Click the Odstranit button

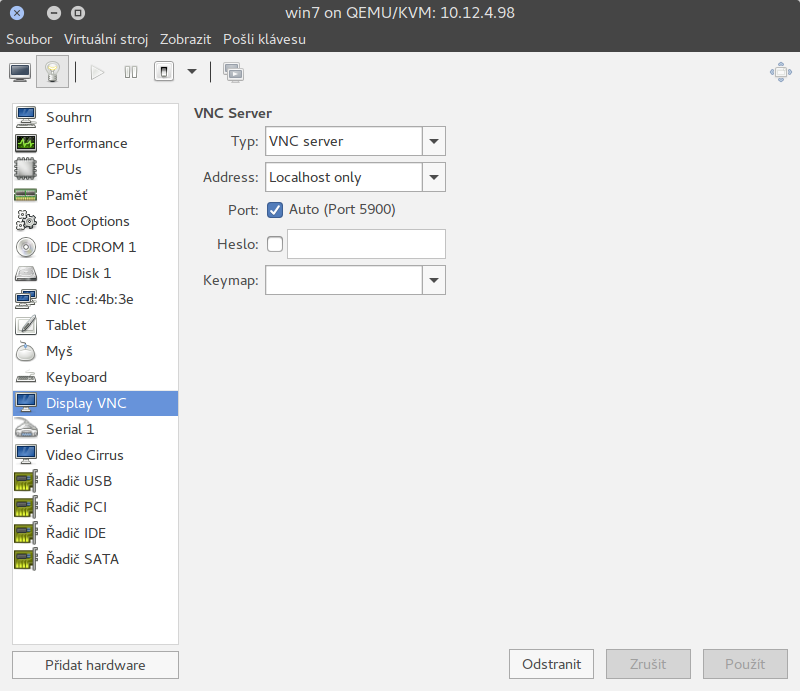551,664
